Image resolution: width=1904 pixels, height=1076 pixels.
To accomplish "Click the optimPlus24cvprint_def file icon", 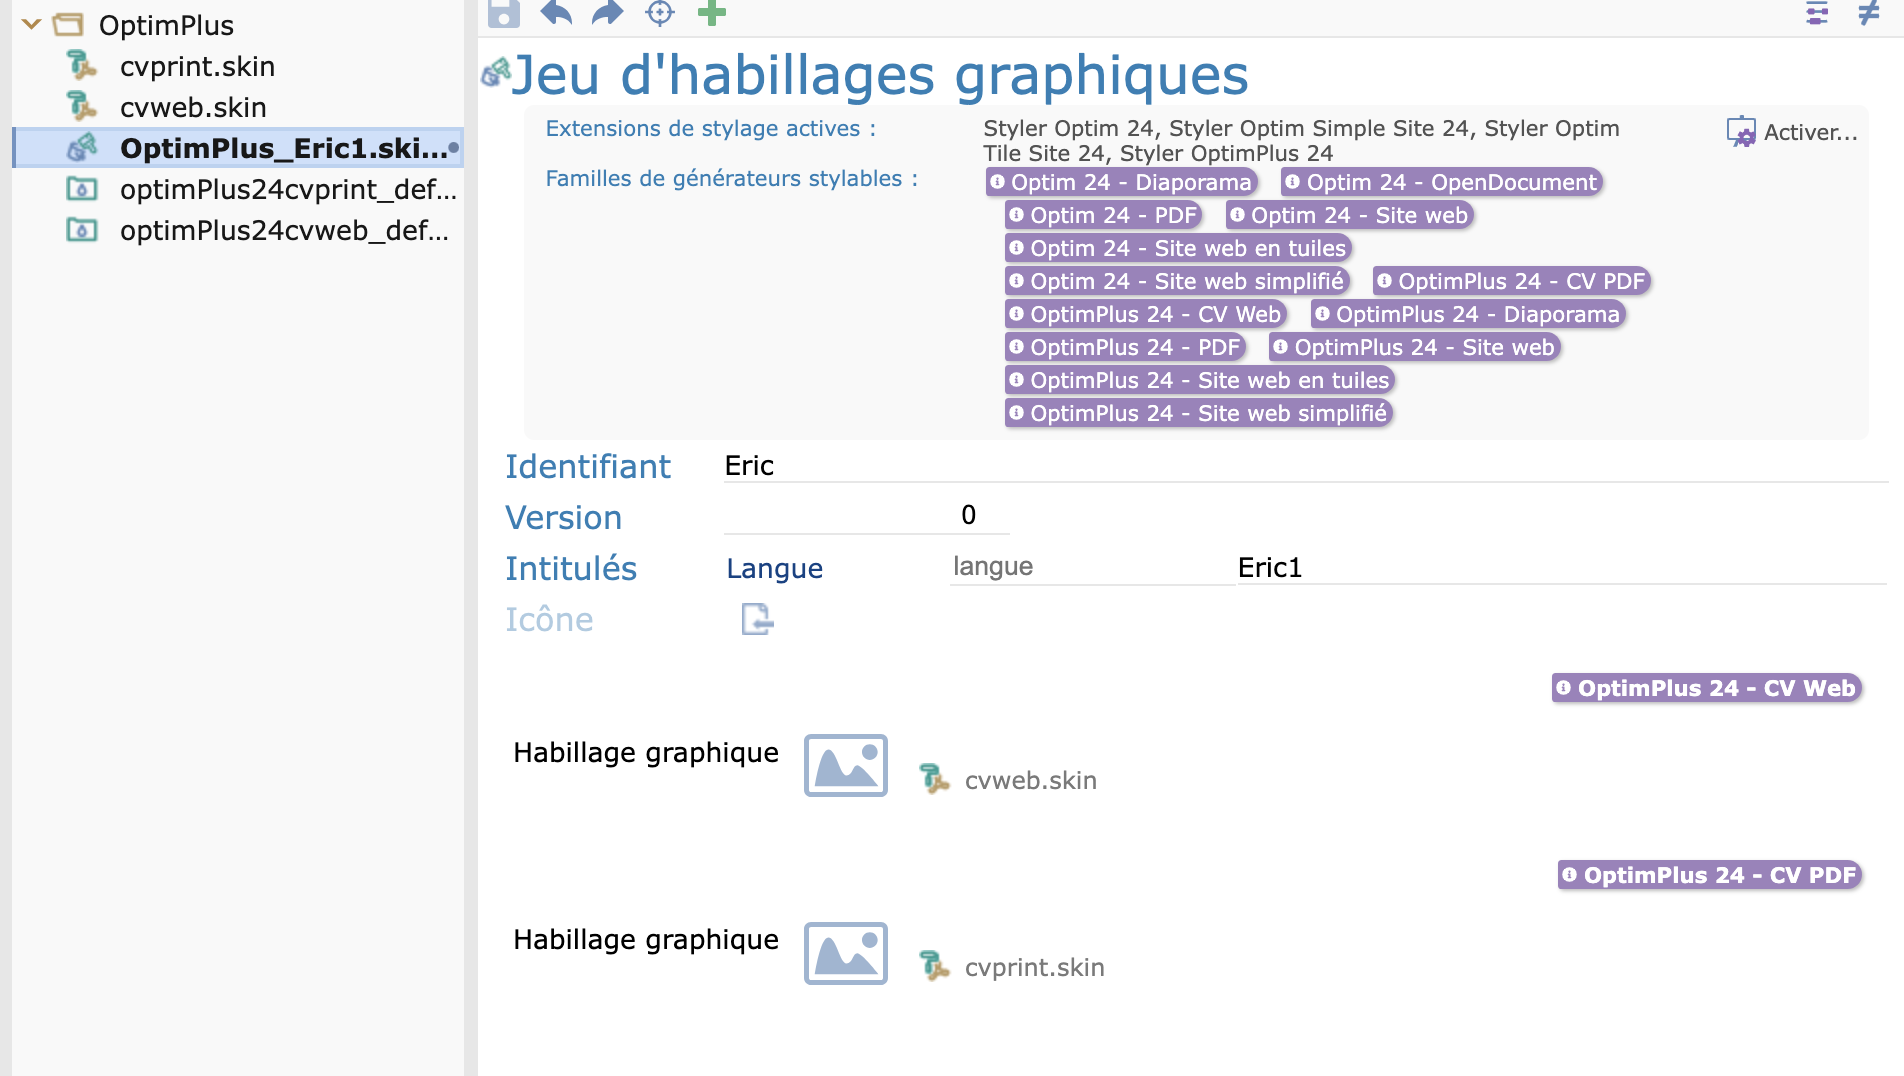I will [x=81, y=189].
